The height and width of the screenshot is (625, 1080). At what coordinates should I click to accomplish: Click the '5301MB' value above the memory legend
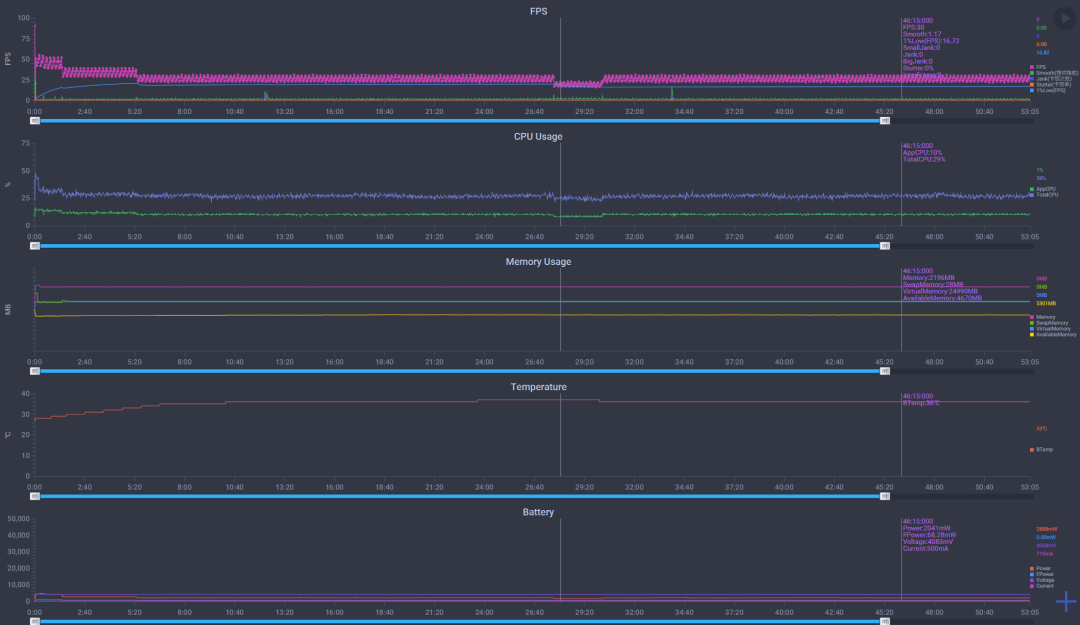click(x=1046, y=303)
